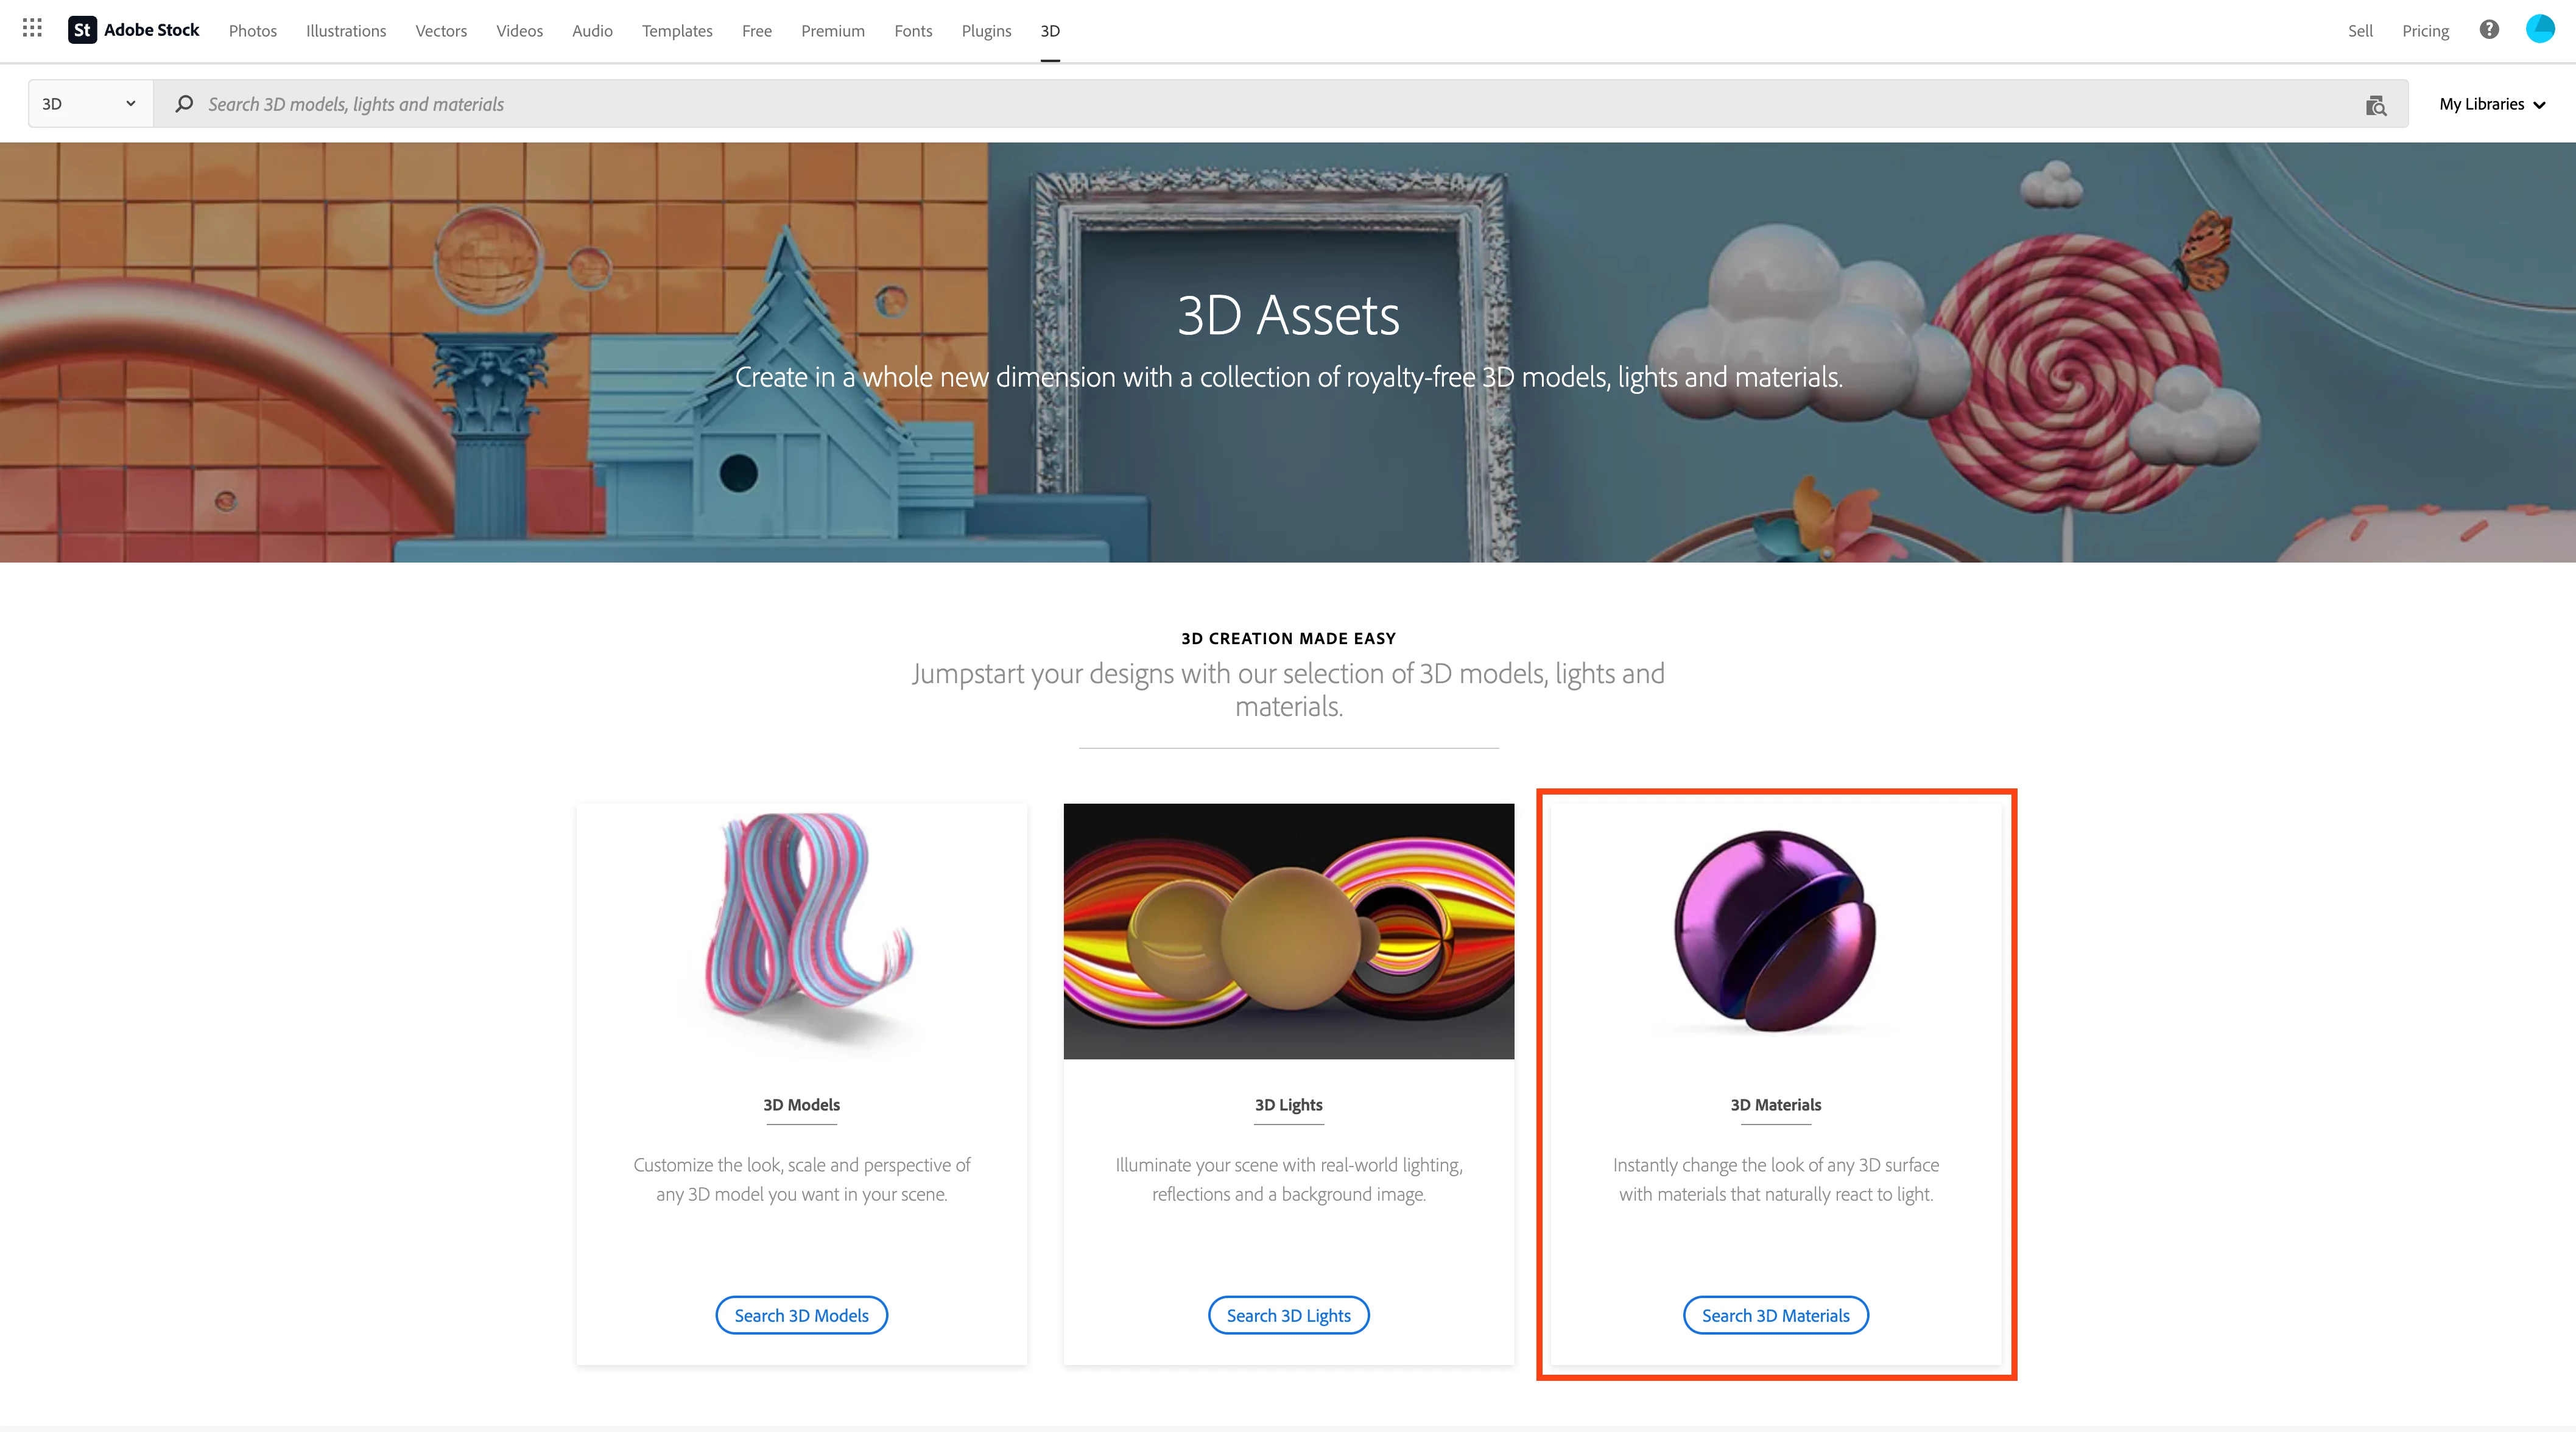Click the Sell link
The image size is (2576, 1432).
2360,31
